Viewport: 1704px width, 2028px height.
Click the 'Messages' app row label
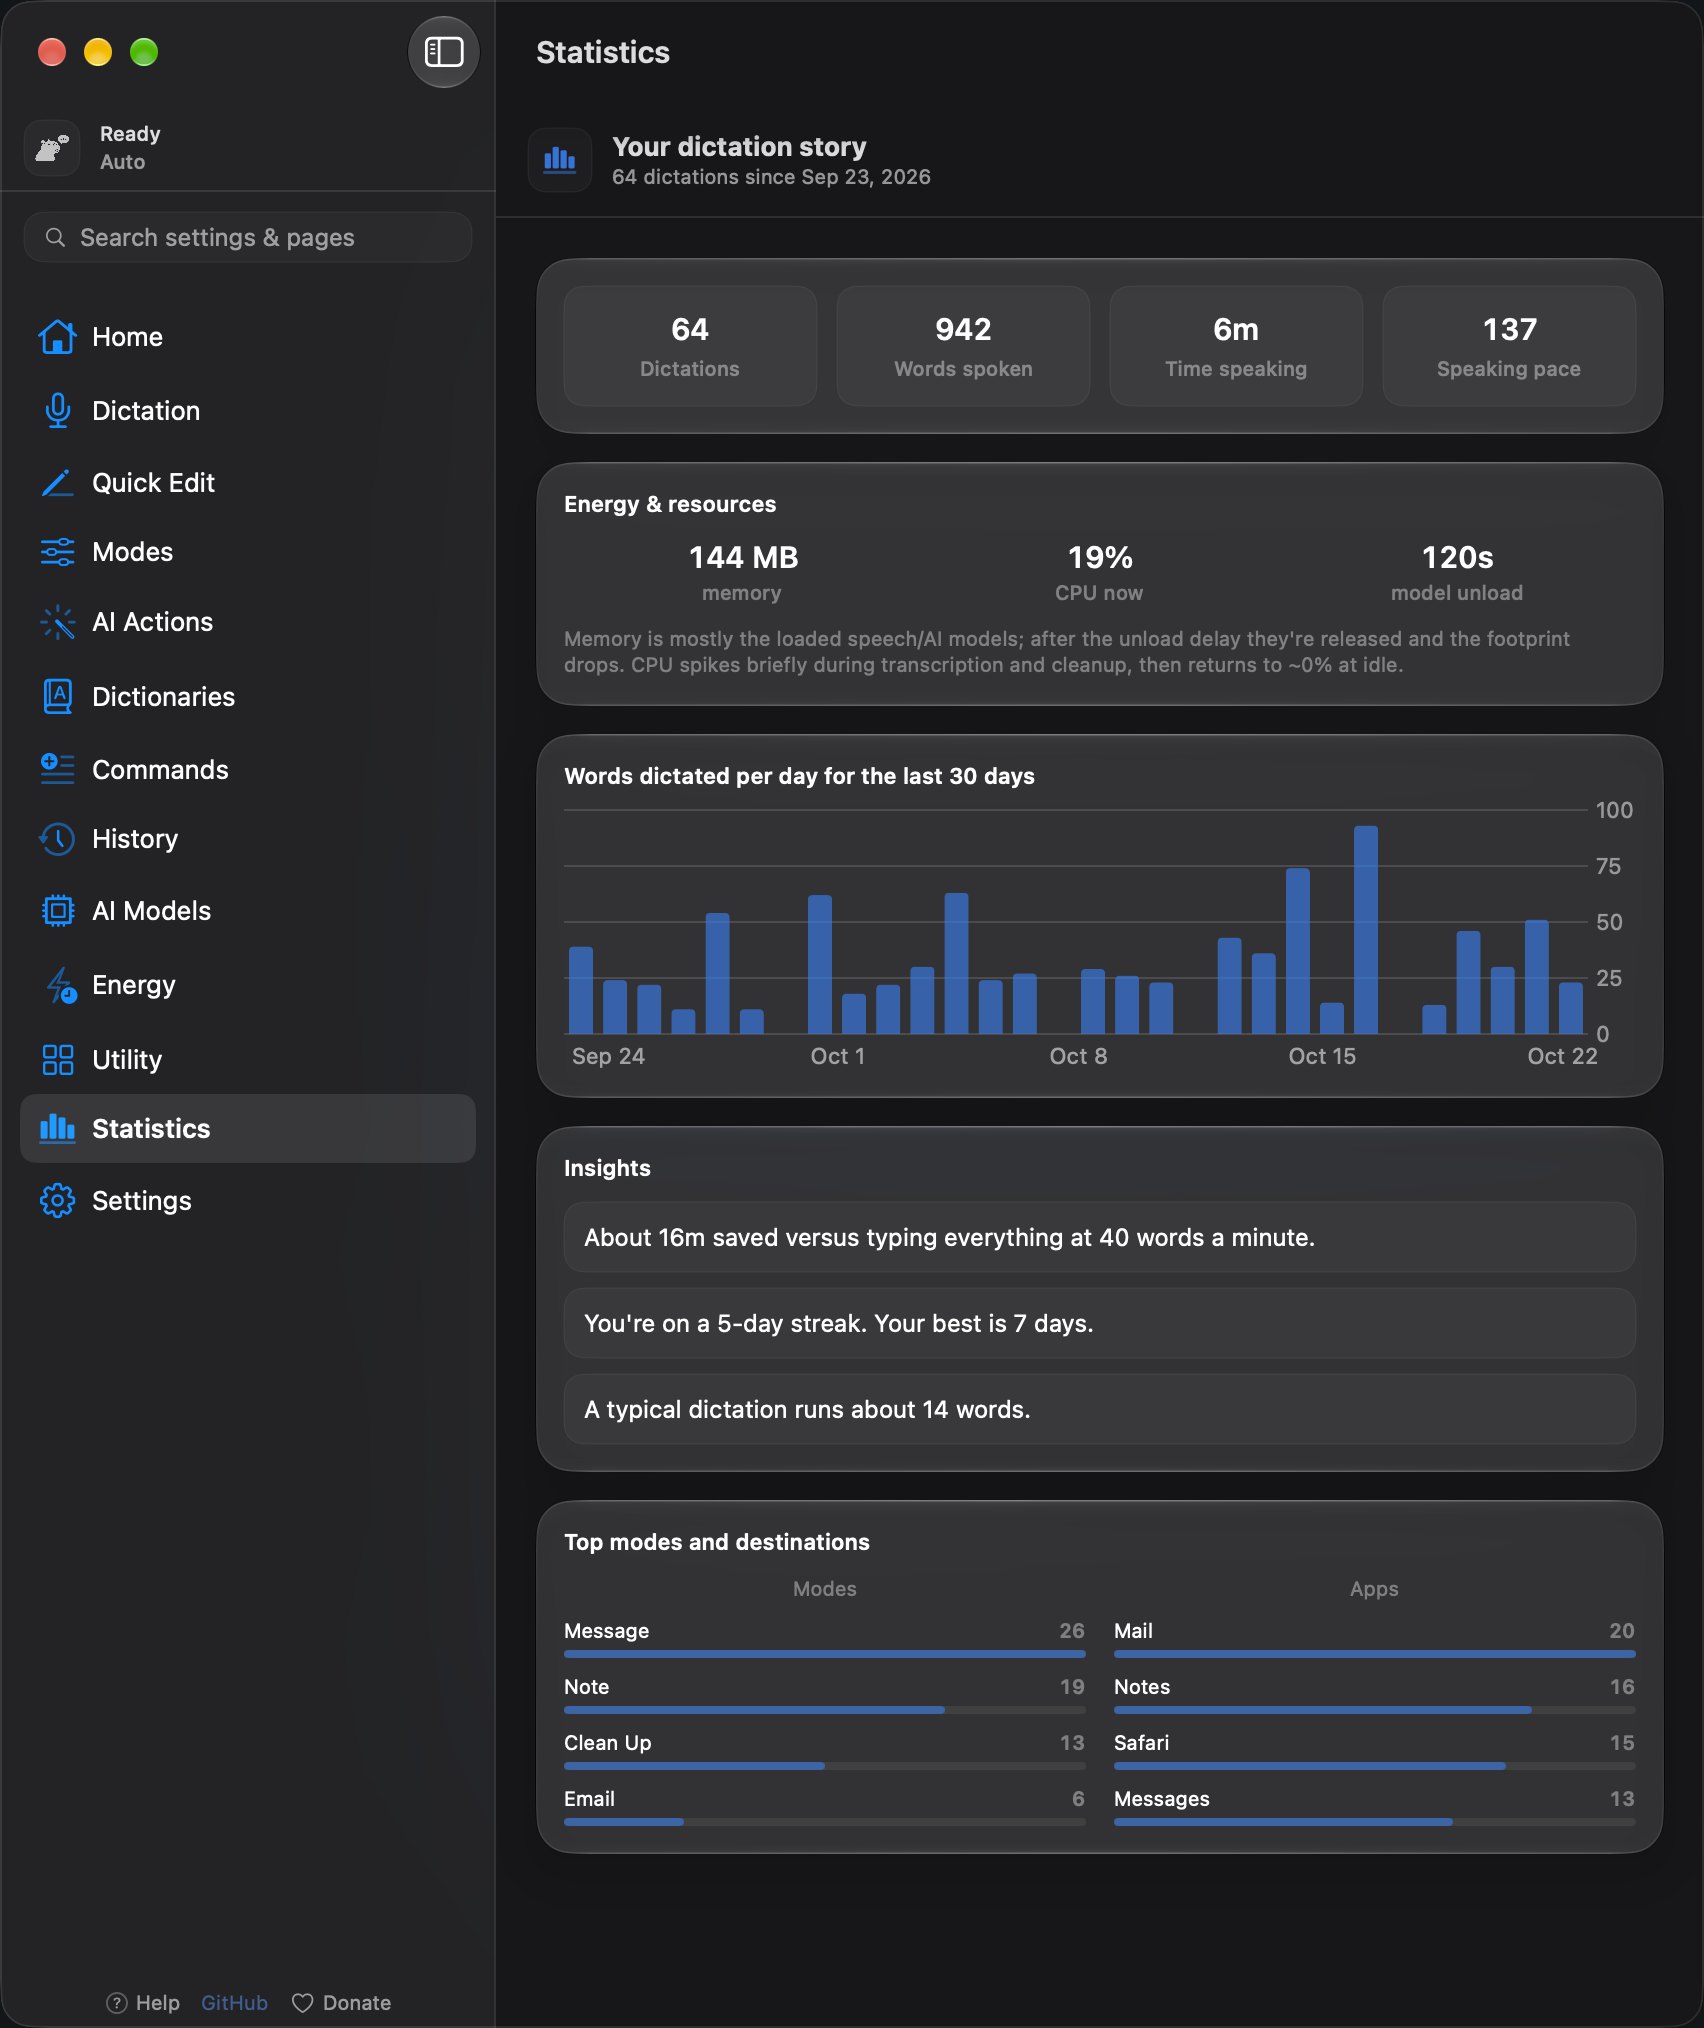(x=1161, y=1798)
